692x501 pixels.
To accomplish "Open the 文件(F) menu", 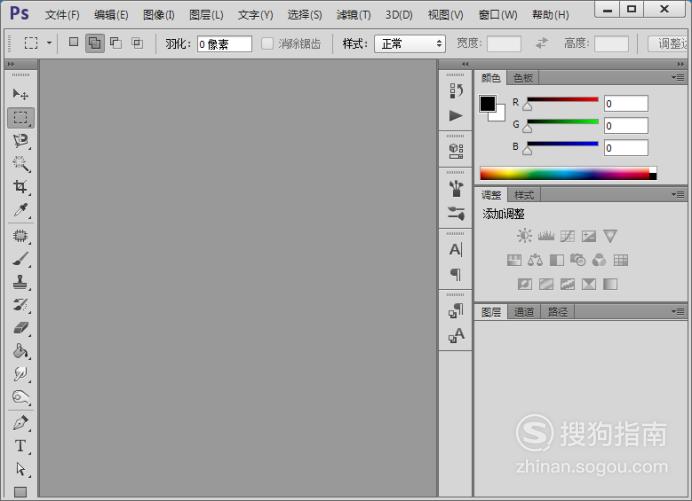I will coord(62,15).
